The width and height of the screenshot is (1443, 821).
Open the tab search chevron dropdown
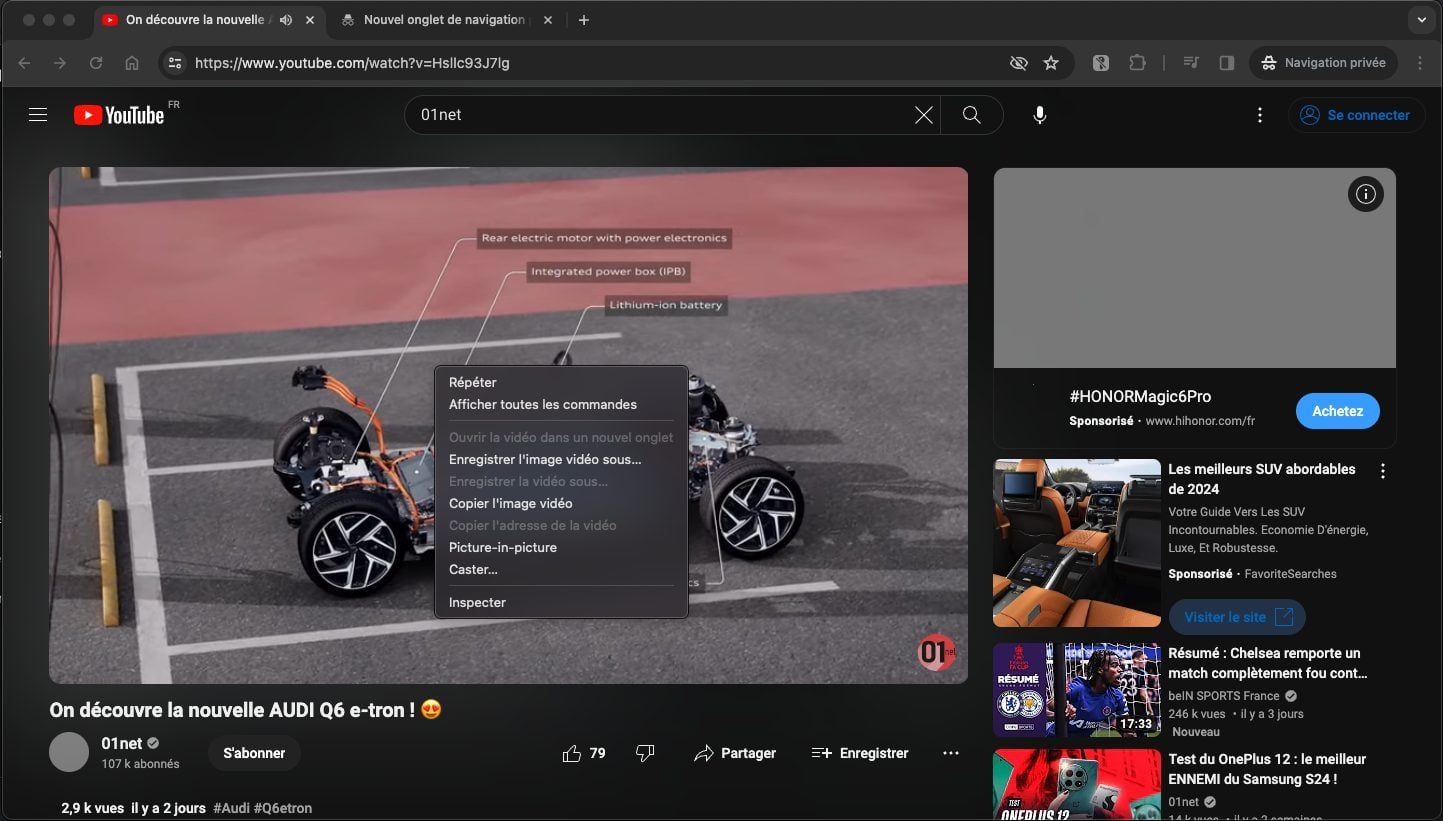[1420, 20]
